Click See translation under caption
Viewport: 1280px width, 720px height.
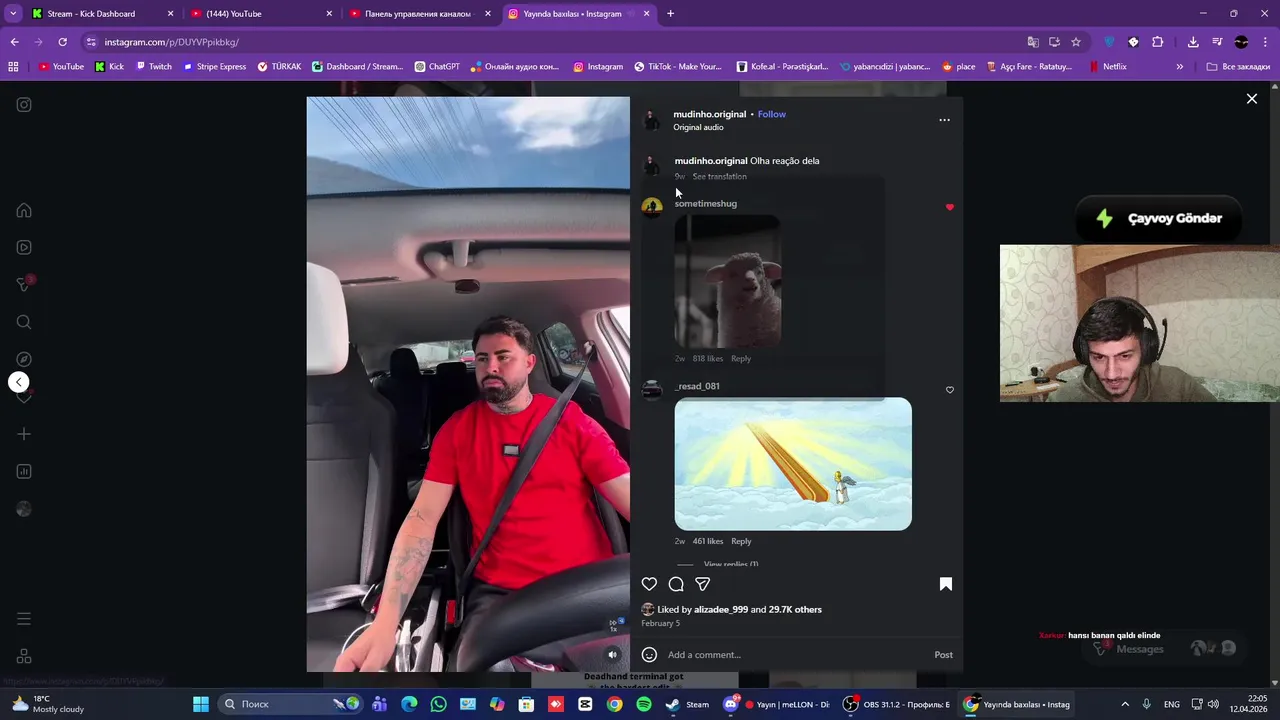click(x=719, y=177)
